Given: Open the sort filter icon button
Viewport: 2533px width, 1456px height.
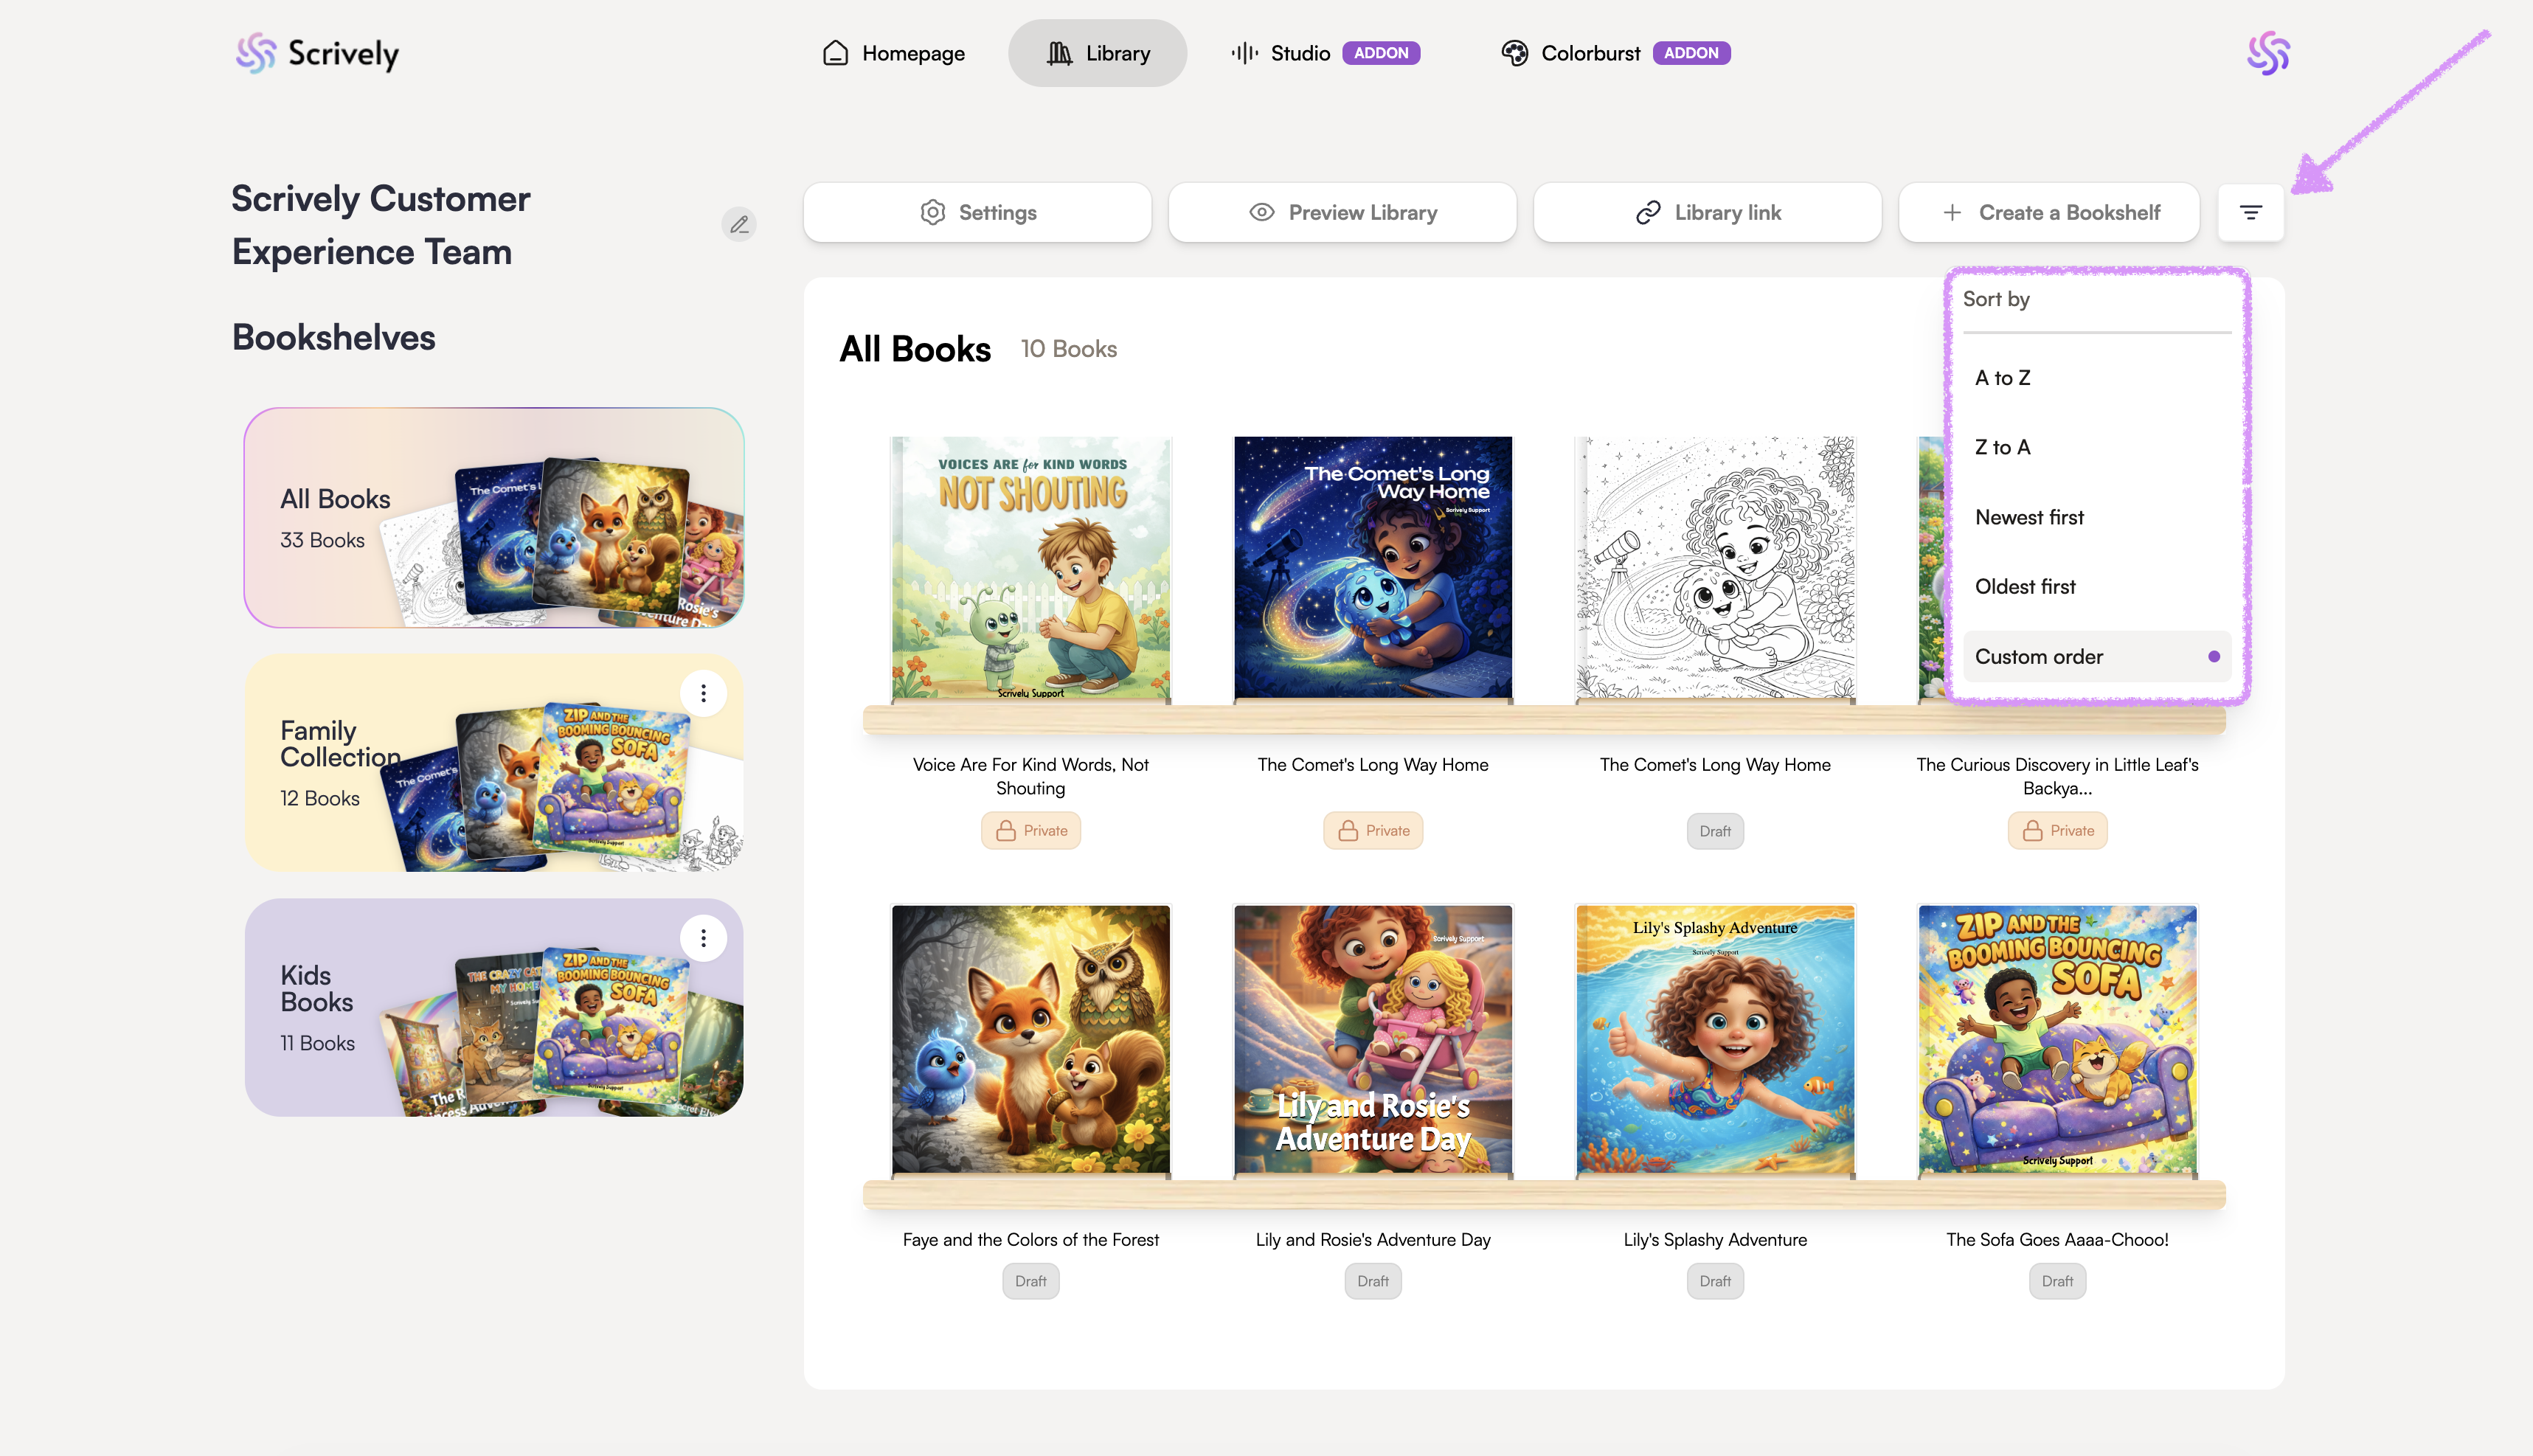Looking at the screenshot, I should coord(2250,212).
